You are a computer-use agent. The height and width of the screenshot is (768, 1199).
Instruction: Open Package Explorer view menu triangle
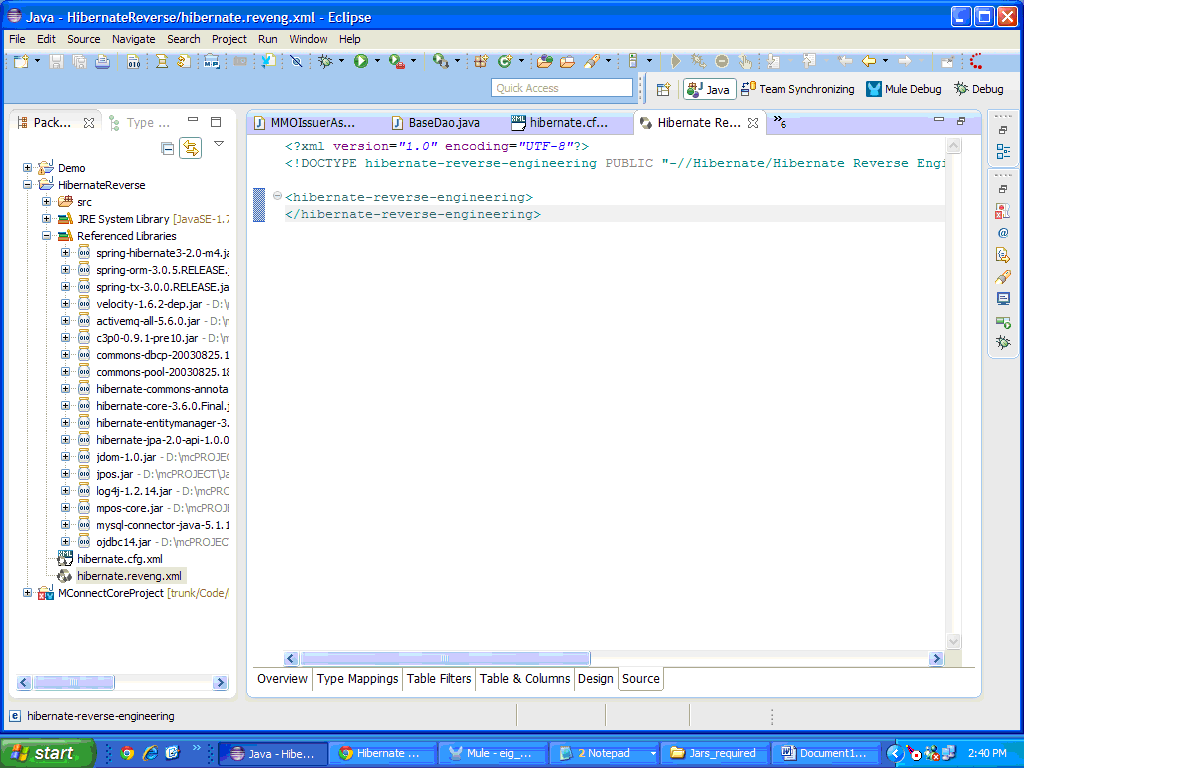pos(219,144)
